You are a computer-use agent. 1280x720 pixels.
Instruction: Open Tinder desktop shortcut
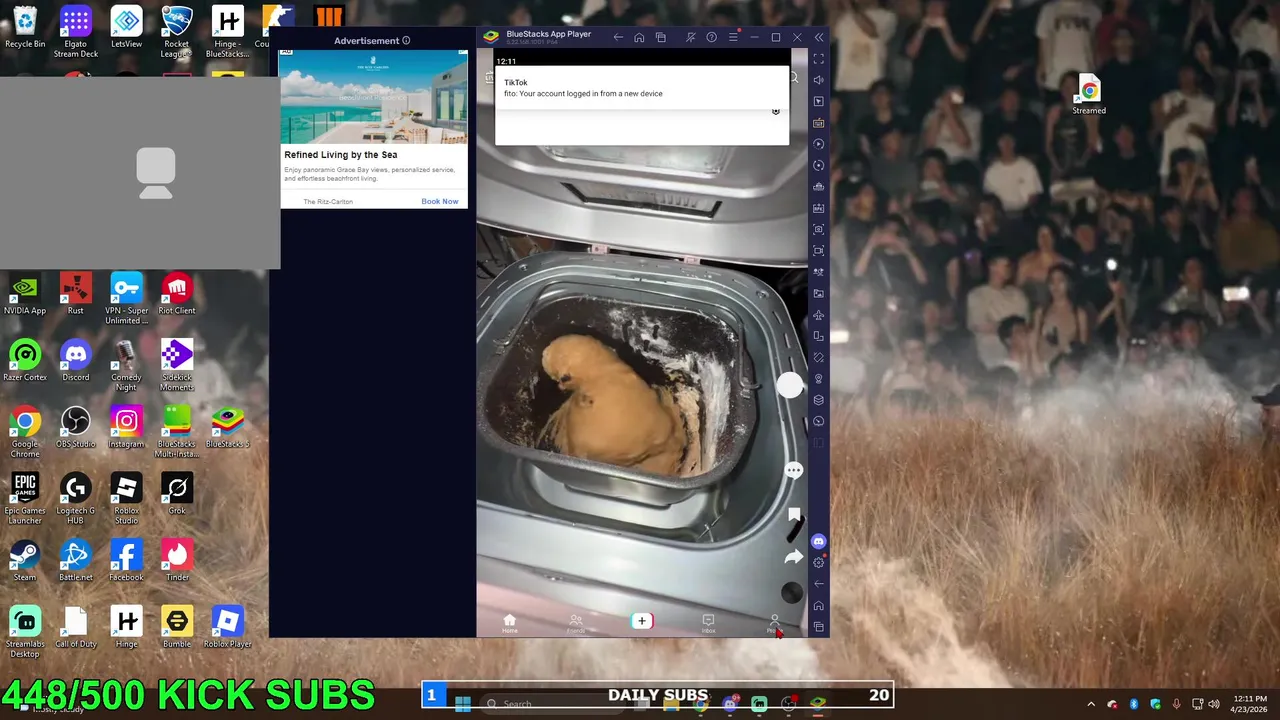click(177, 561)
